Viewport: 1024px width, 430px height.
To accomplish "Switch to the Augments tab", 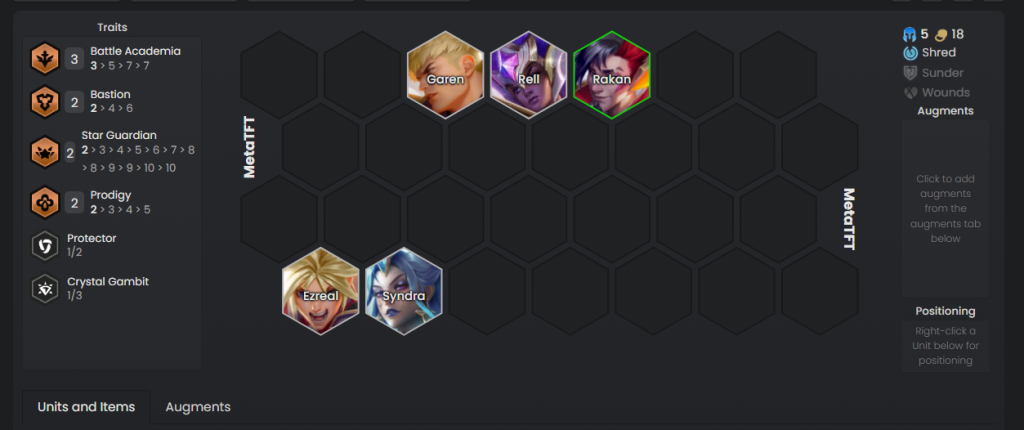I will pos(198,407).
